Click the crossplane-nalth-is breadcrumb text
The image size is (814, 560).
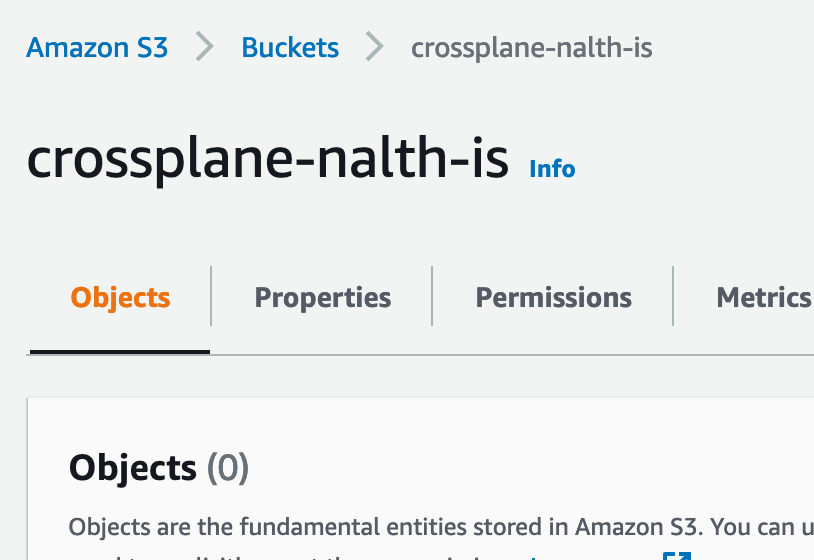click(531, 47)
